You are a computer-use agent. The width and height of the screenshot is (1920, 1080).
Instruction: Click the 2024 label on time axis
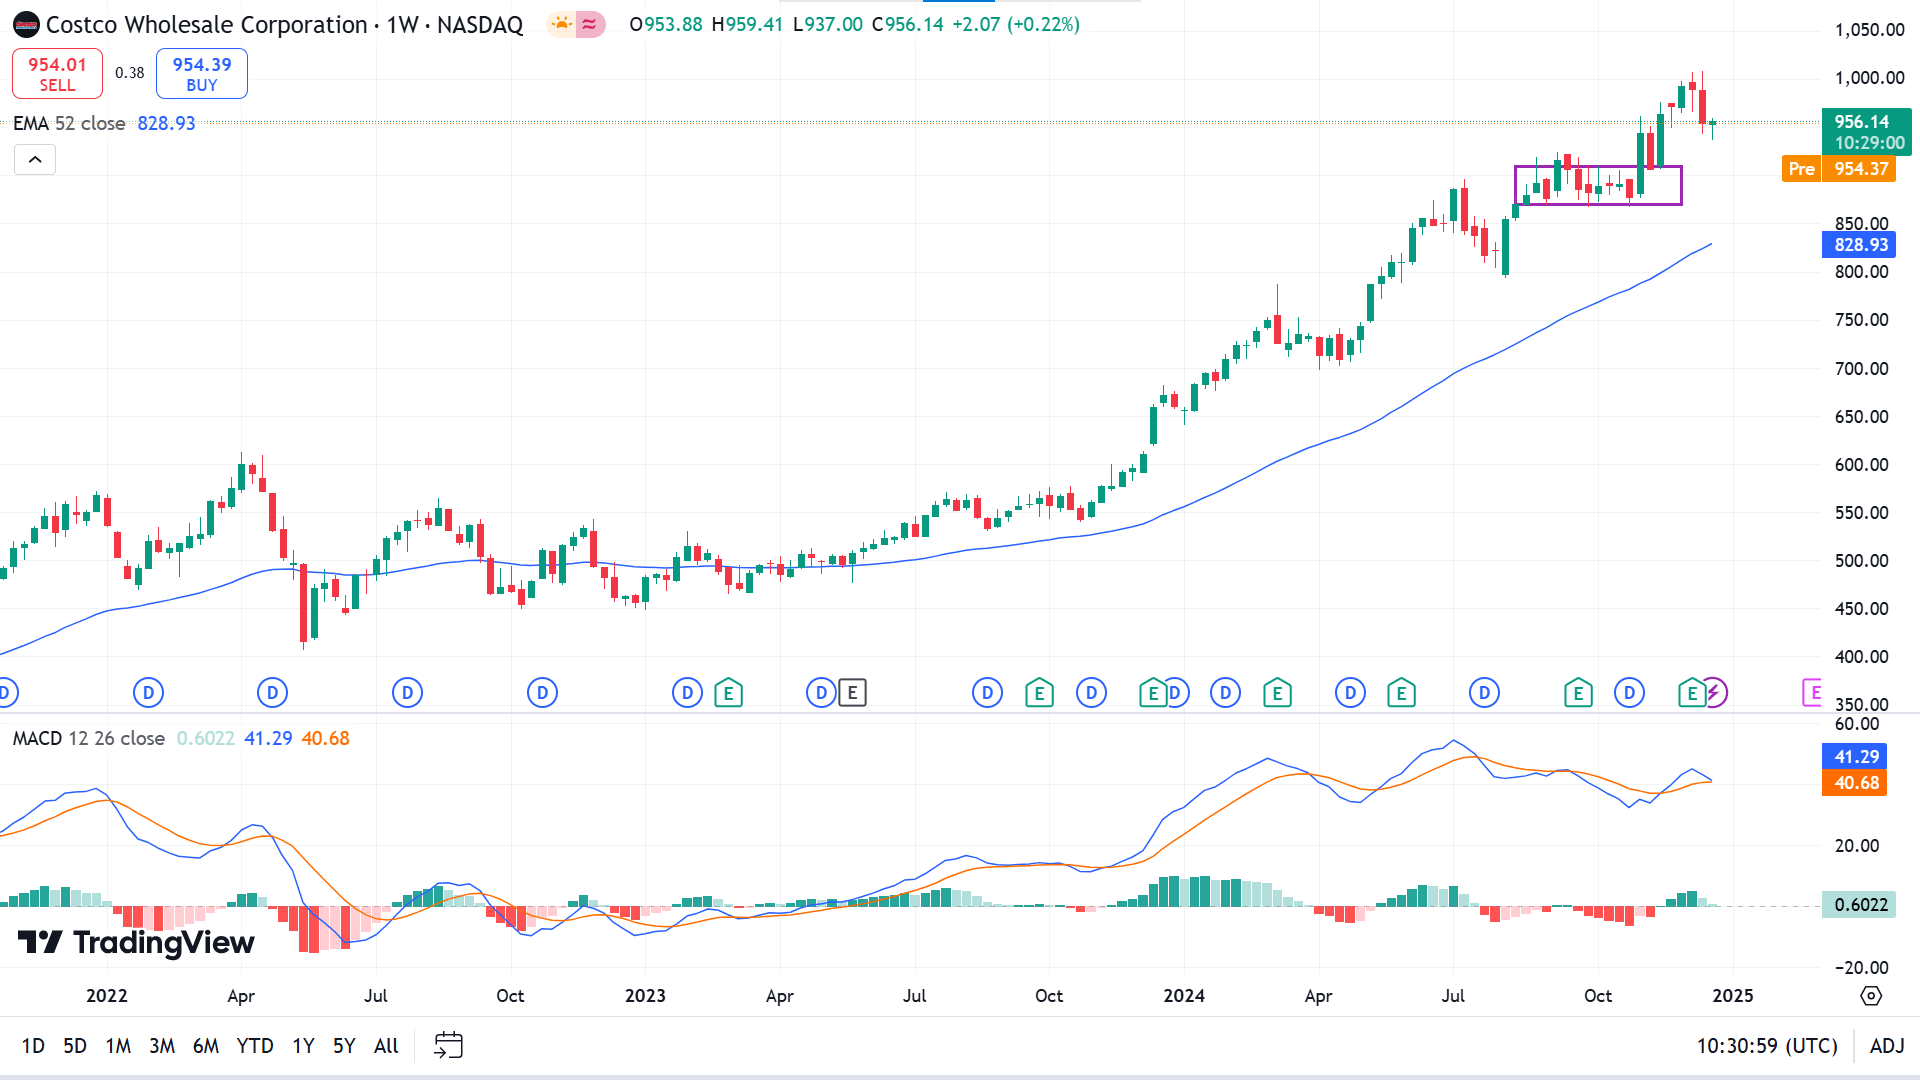click(x=1184, y=996)
